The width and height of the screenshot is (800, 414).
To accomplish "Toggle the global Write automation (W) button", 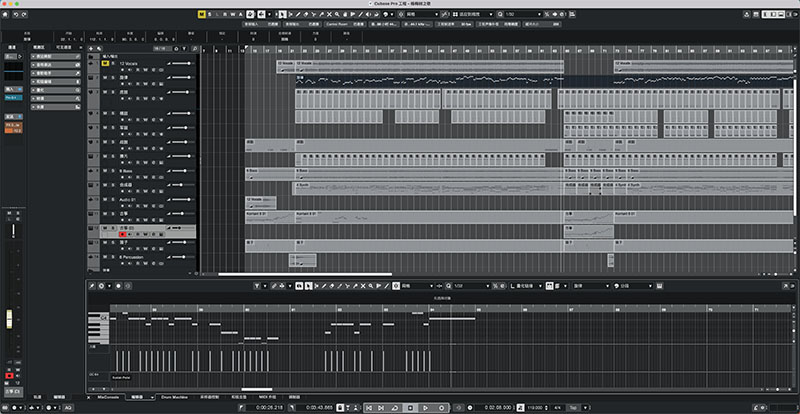I will click(232, 14).
